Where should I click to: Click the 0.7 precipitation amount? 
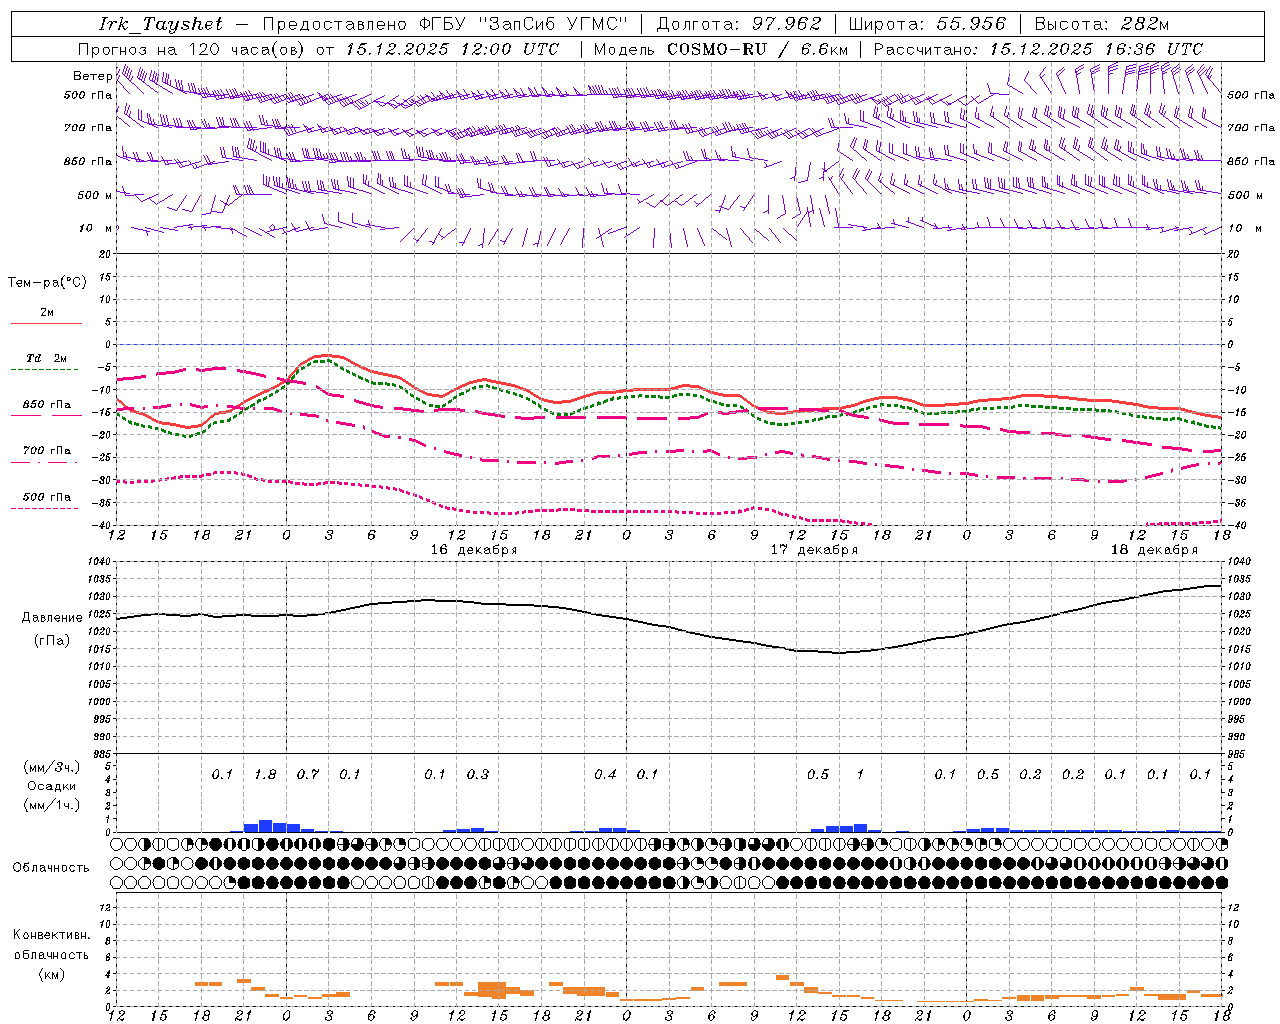click(x=307, y=774)
